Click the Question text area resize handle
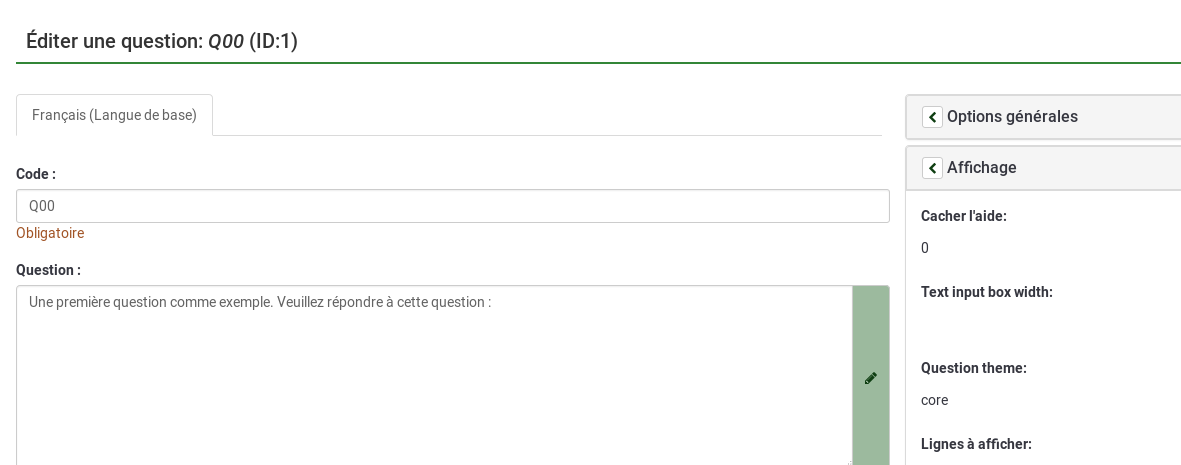 (848, 461)
